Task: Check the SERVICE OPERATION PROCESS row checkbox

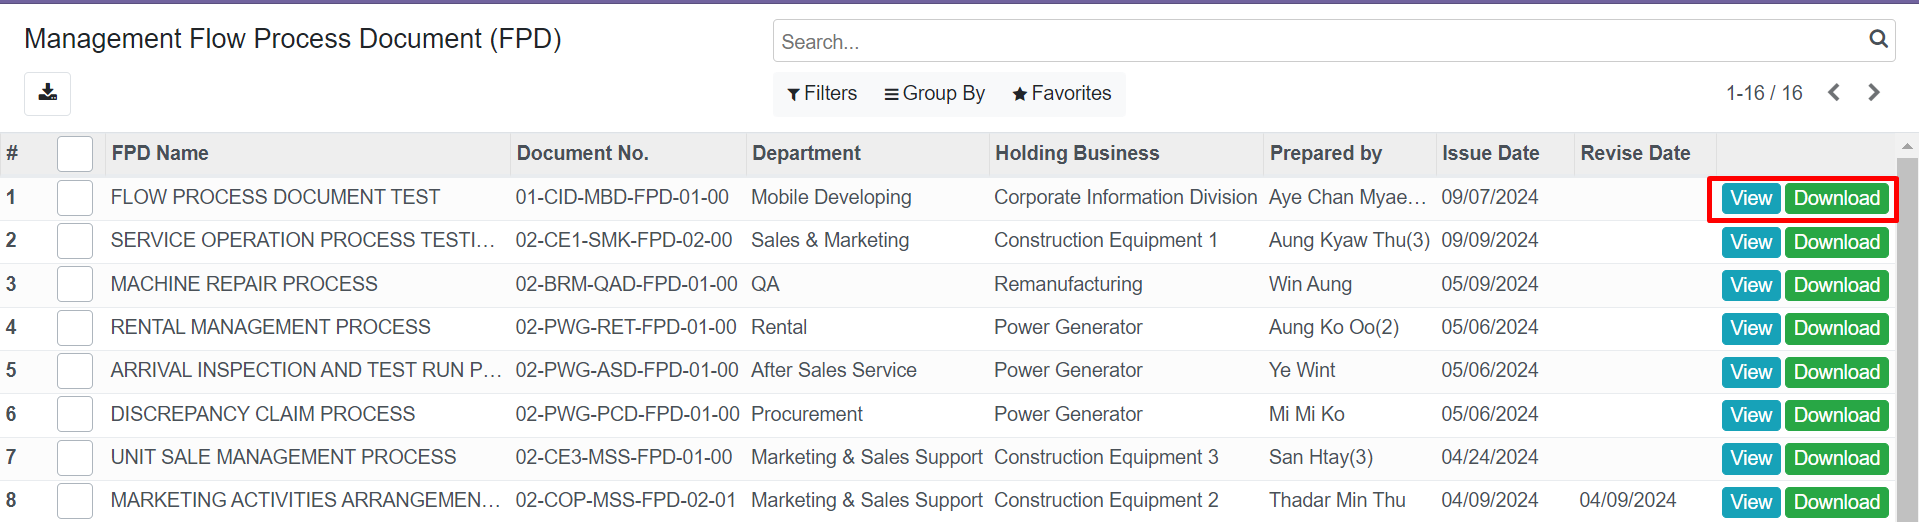Action: [x=75, y=241]
